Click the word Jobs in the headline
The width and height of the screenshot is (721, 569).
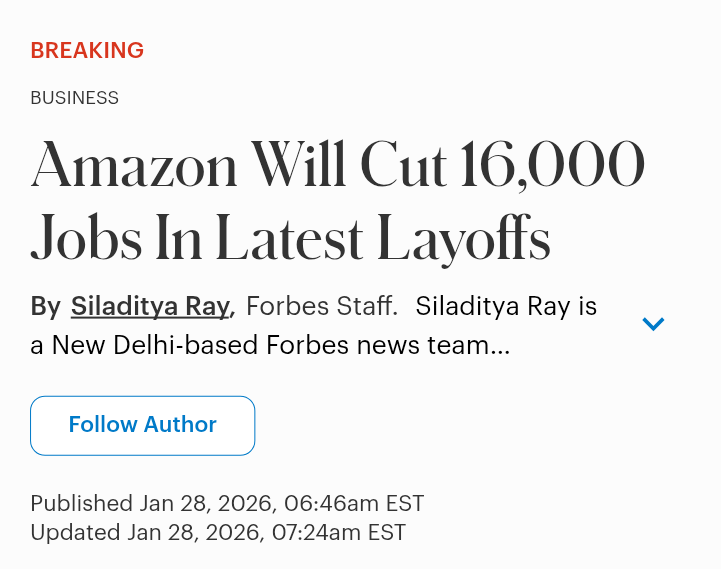[x=87, y=240]
